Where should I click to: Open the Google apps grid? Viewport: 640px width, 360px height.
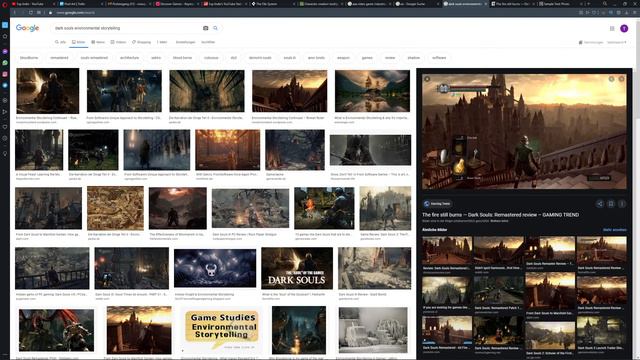point(612,28)
